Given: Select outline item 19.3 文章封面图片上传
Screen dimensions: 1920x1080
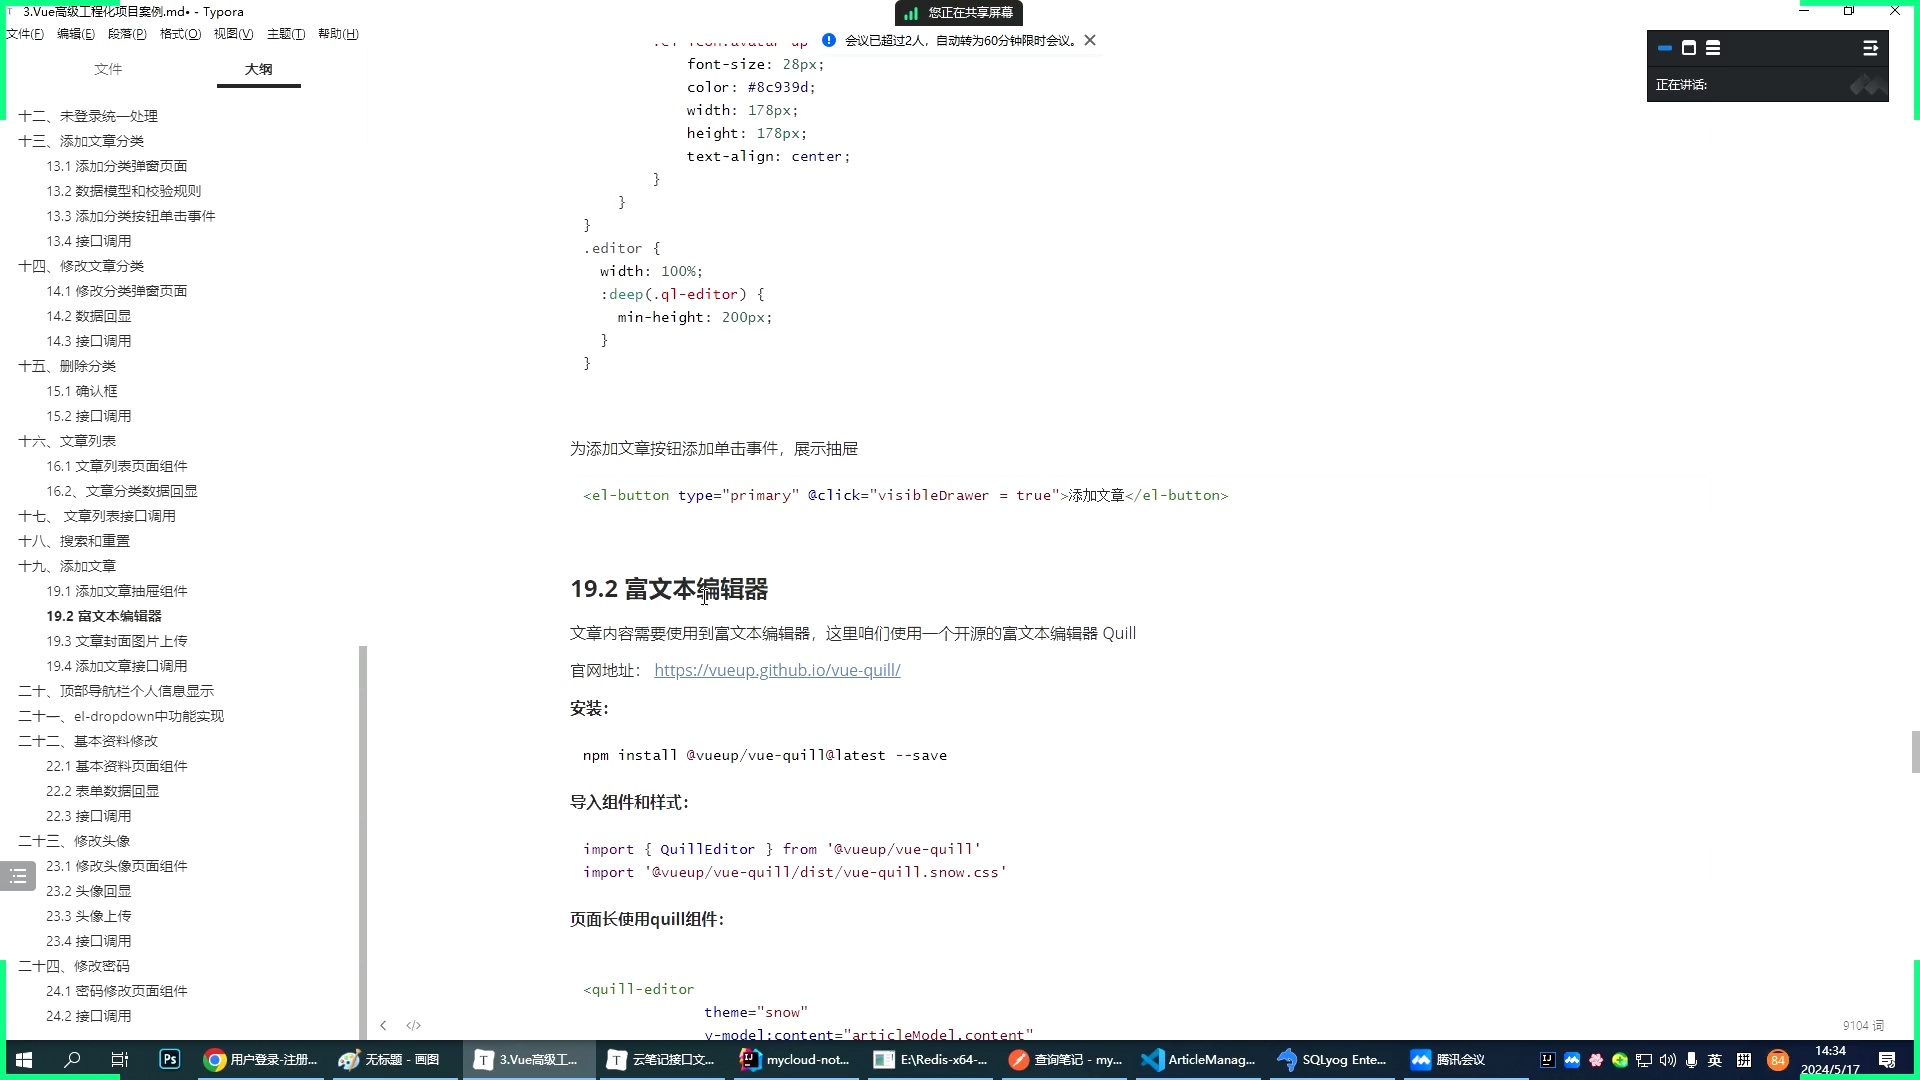Looking at the screenshot, I should point(117,640).
